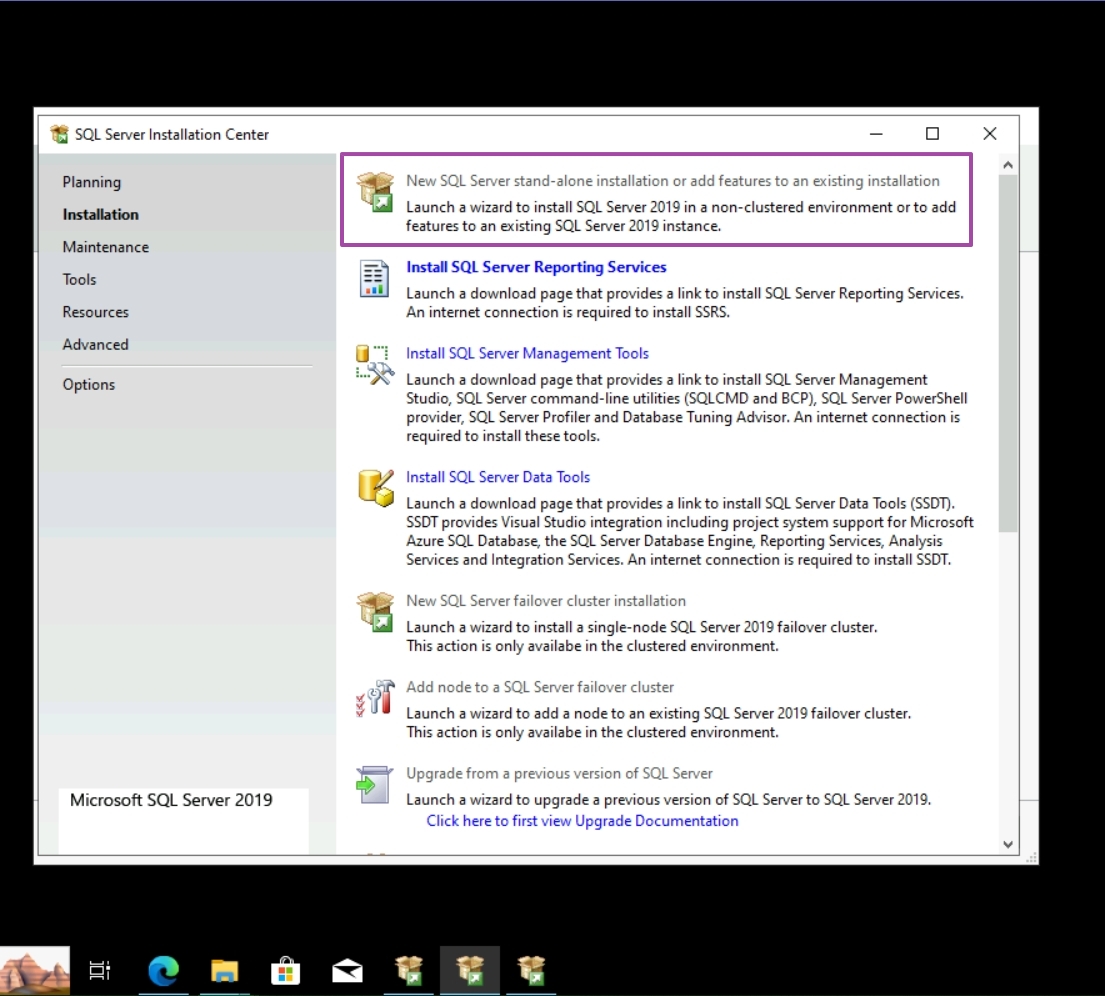Click the desktop wallpaper thumbnail in taskbar

point(35,971)
